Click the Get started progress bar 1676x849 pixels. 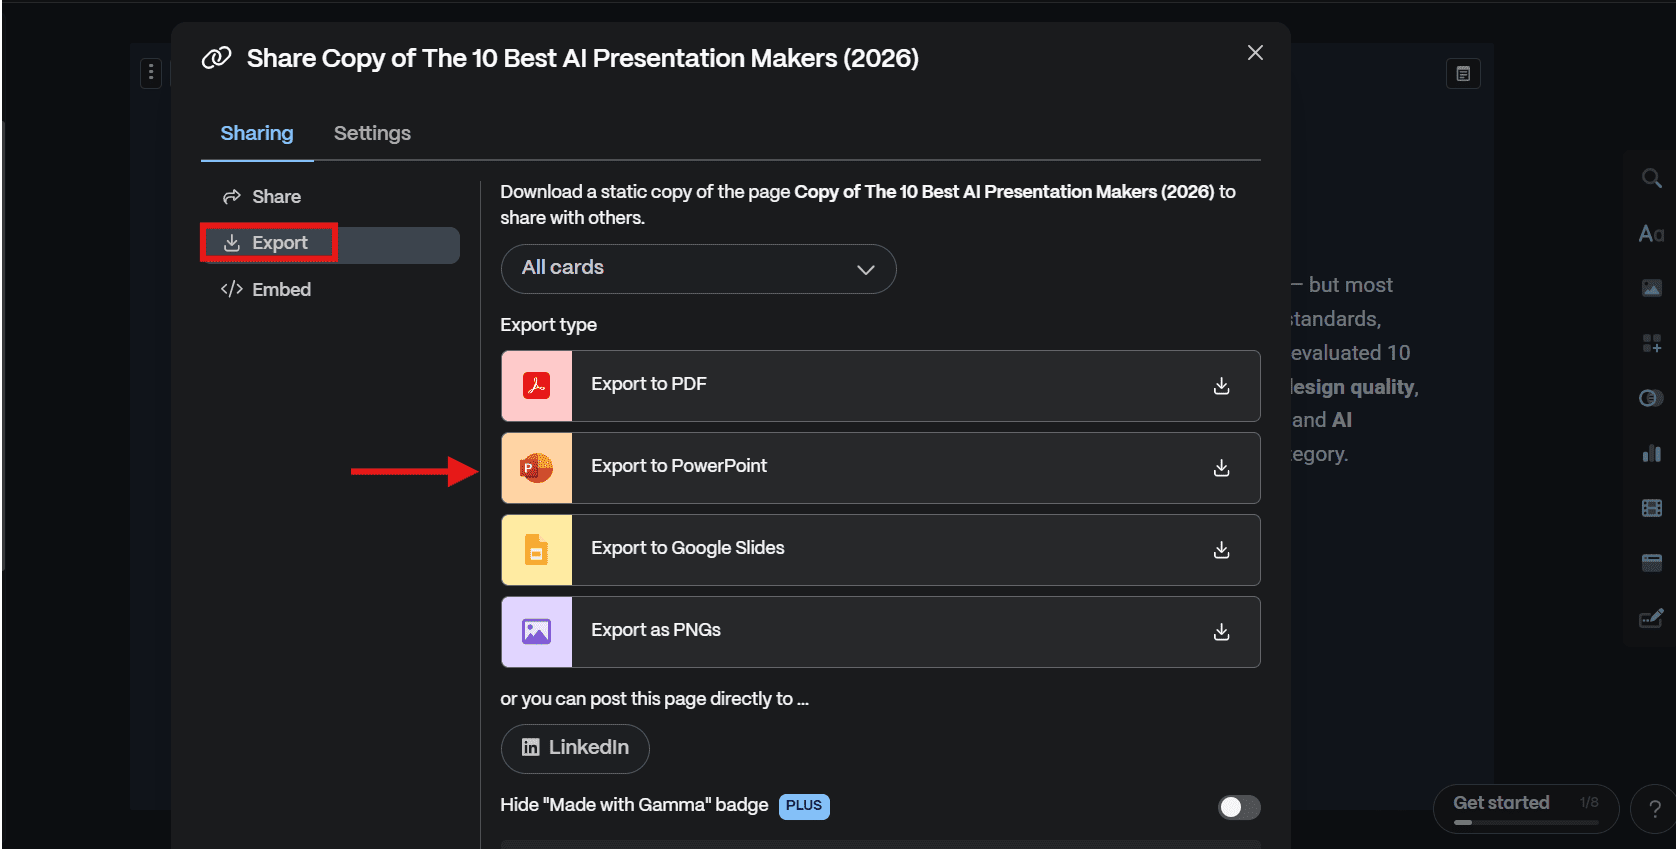pyautogui.click(x=1526, y=822)
